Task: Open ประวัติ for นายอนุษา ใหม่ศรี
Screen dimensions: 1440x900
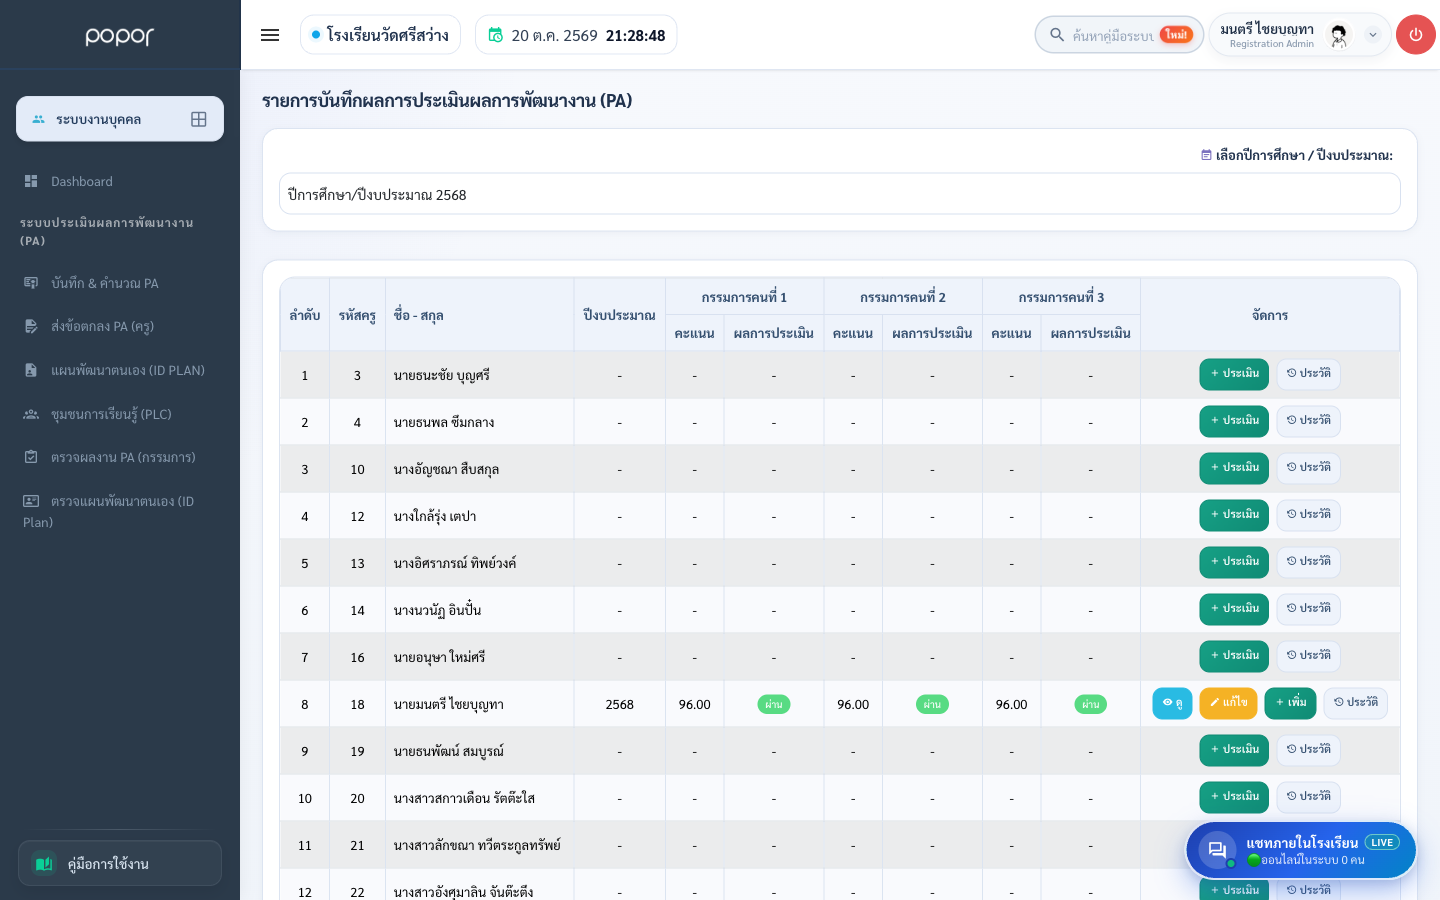Action: (1308, 656)
